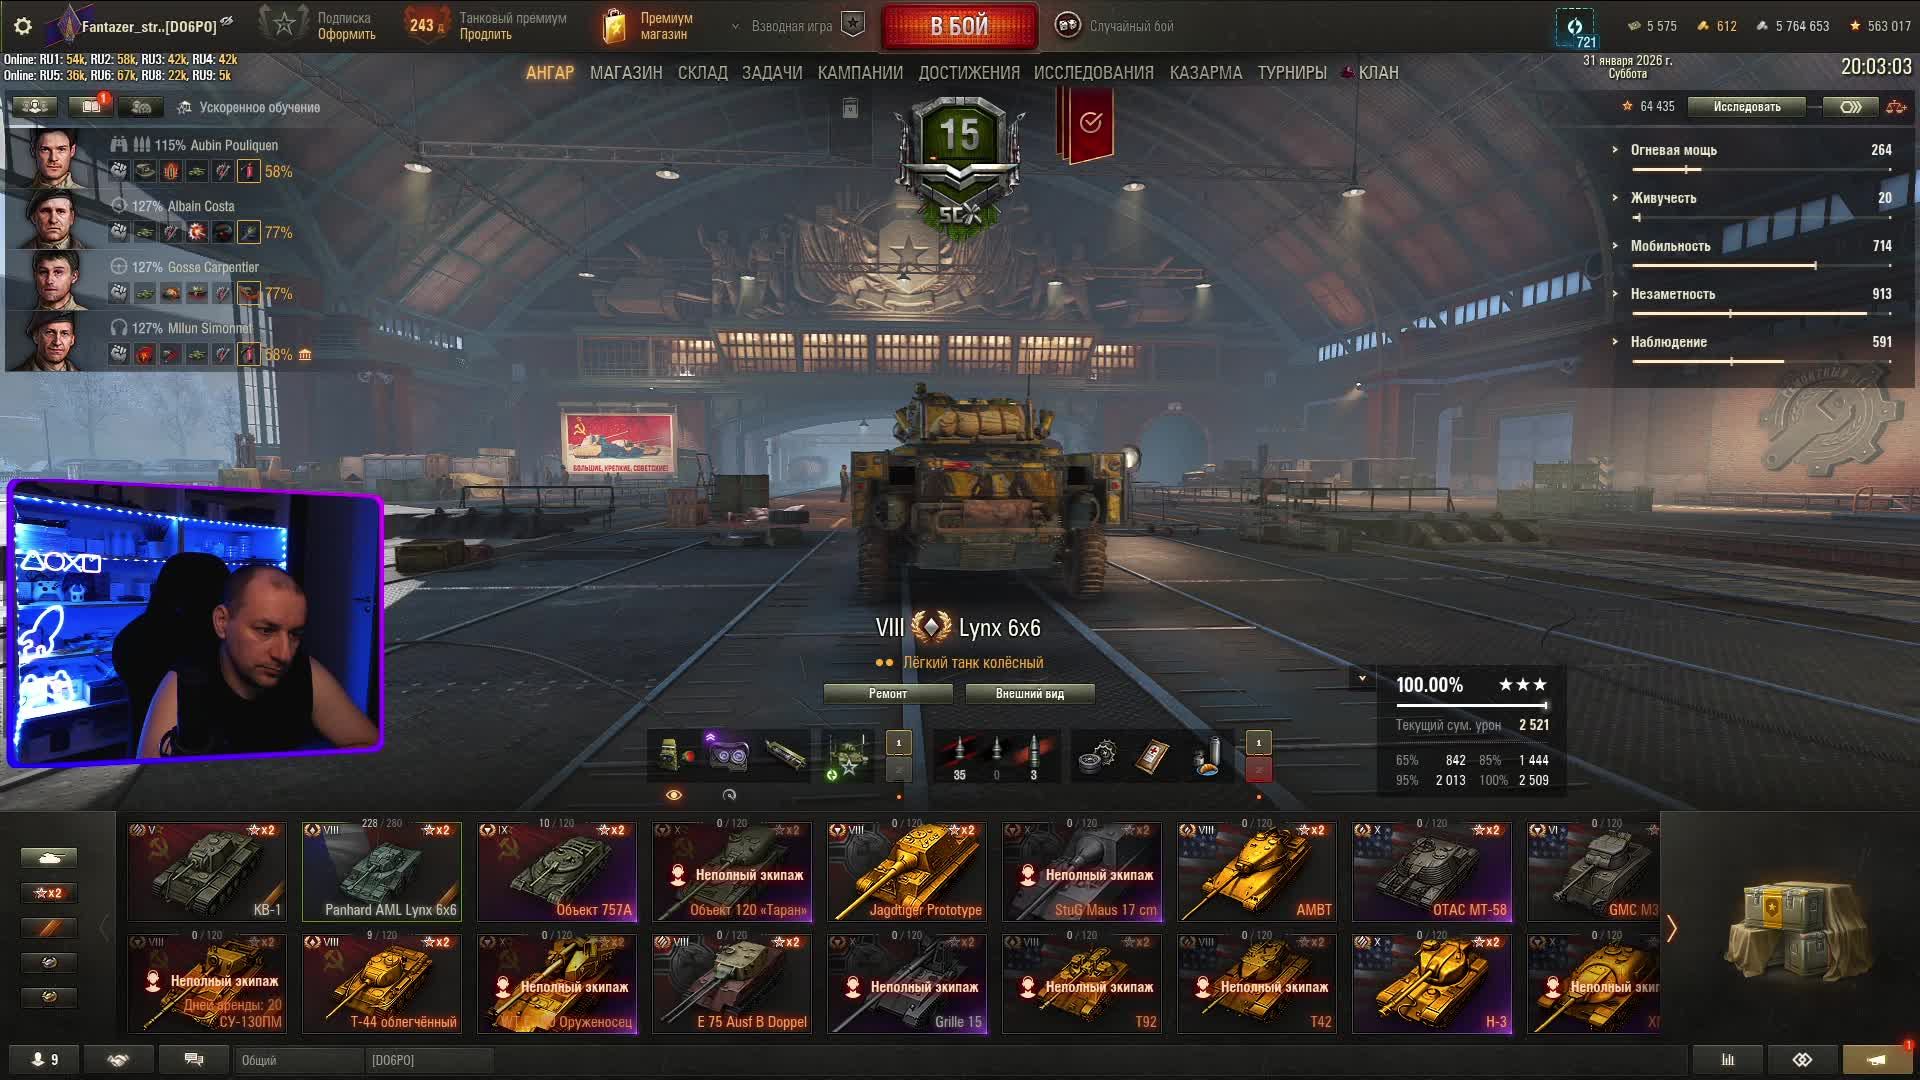Viewport: 1920px width, 1080px height.
Task: Switch to the МАГАЗИН tab
Action: click(x=626, y=73)
